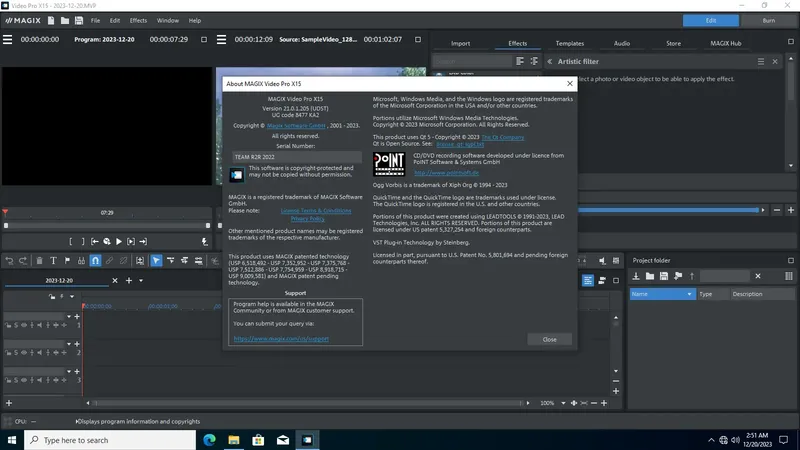
Task: Click the undo arrow in the timeline toolbar
Action: 9,261
